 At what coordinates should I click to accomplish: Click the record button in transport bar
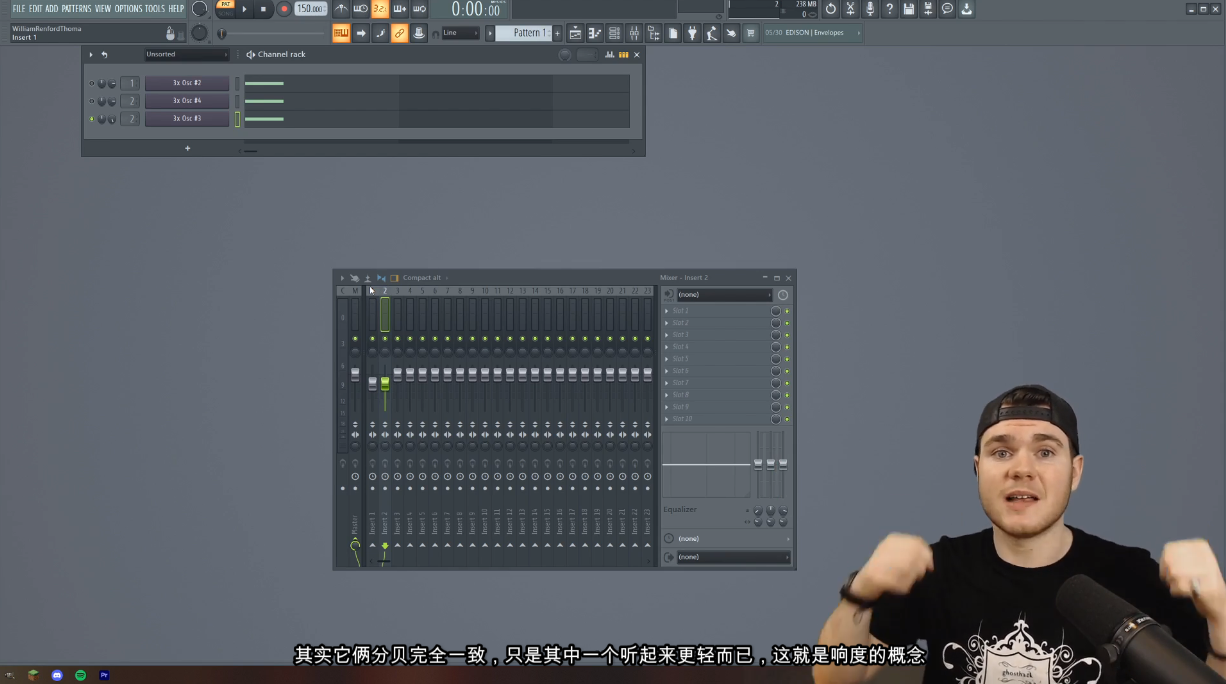284,9
